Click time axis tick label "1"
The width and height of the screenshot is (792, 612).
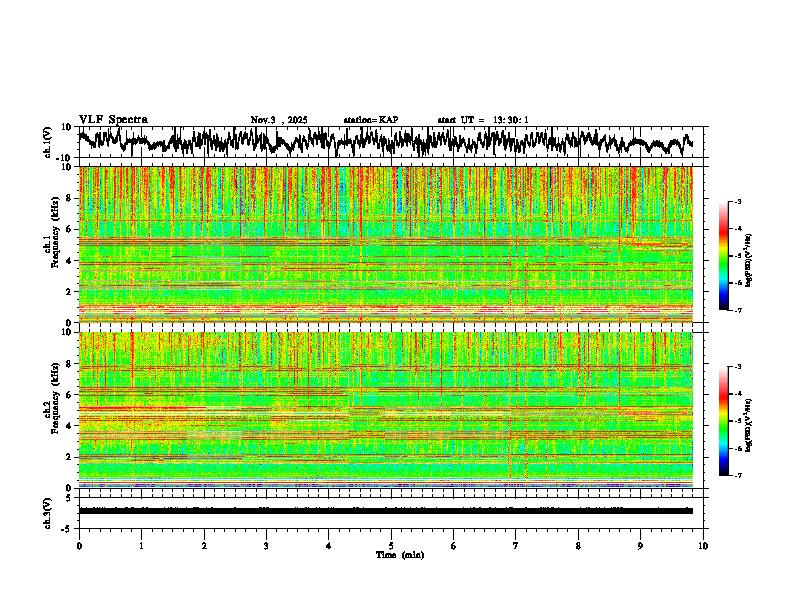(x=141, y=546)
